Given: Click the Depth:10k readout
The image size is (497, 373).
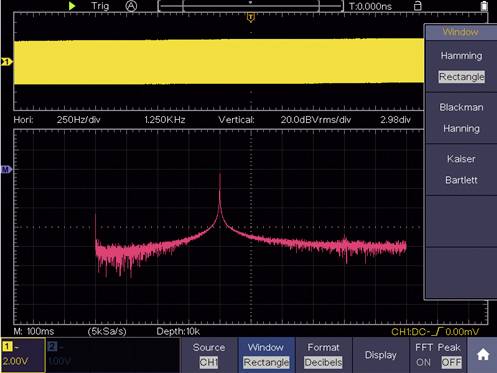Looking at the screenshot, I should point(178,331).
